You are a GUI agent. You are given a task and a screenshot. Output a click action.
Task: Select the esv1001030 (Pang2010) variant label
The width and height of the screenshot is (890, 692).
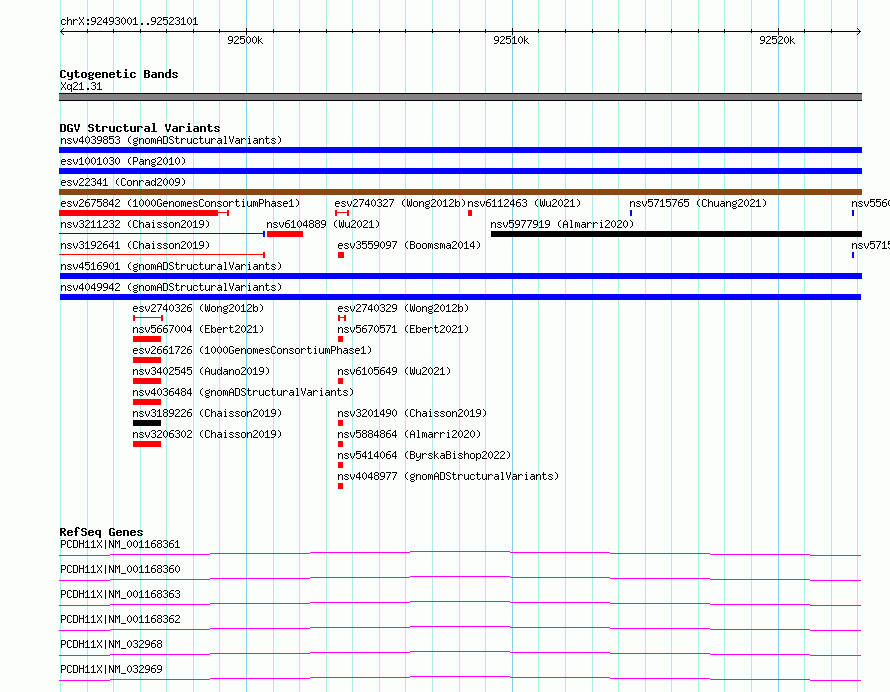click(x=123, y=161)
